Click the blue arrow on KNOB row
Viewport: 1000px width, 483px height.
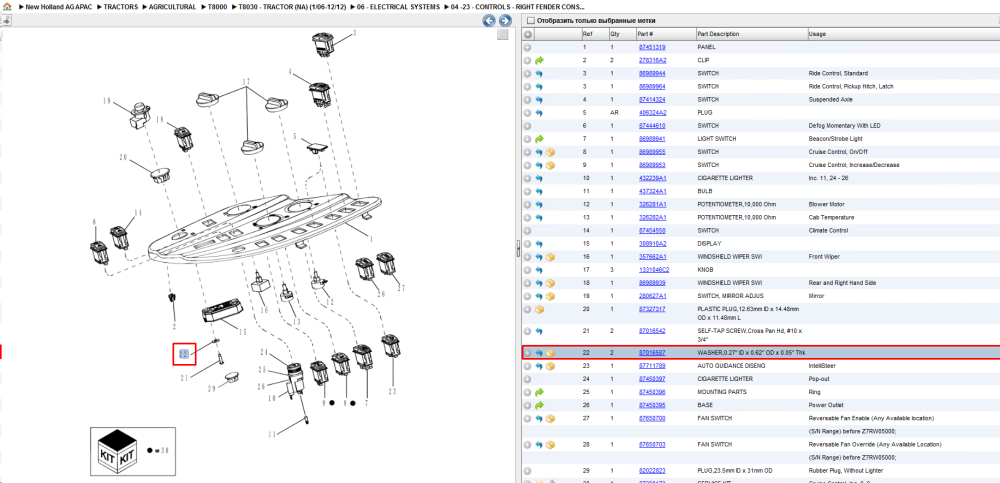(x=540, y=270)
